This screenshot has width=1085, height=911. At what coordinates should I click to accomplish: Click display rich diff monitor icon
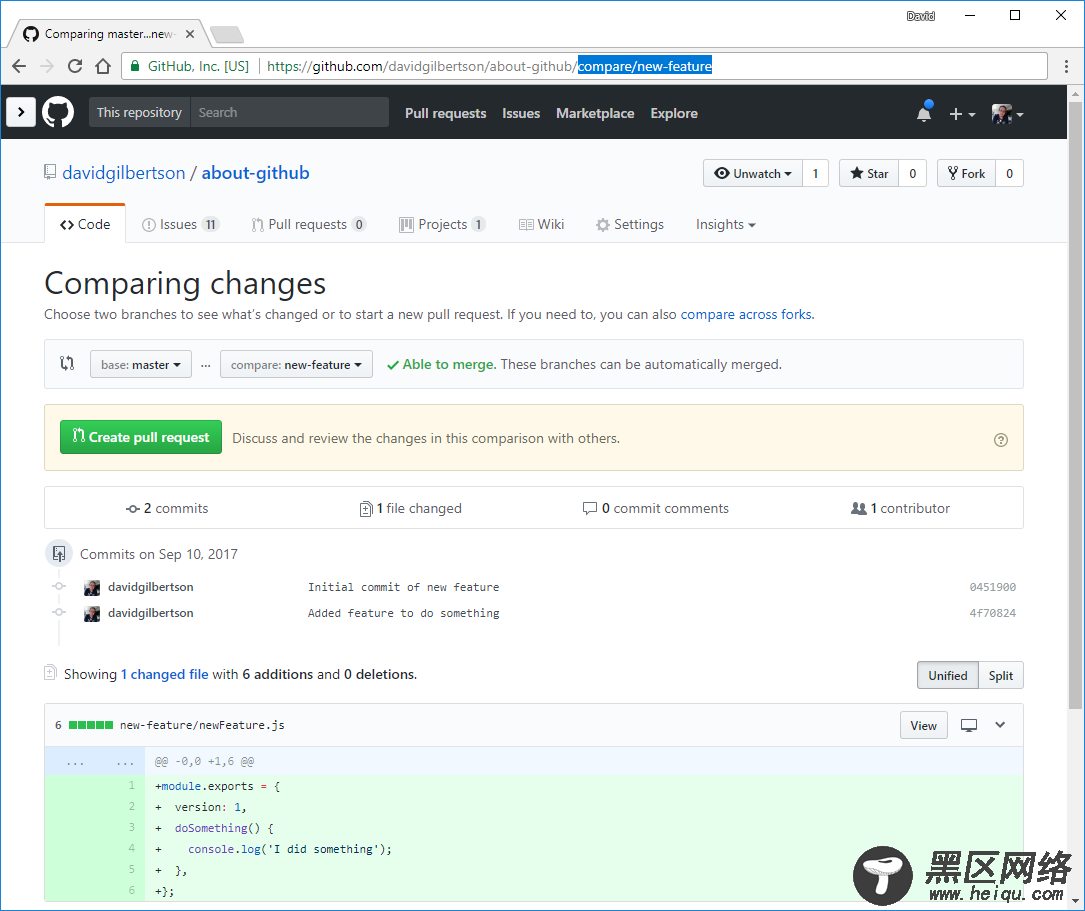point(969,725)
